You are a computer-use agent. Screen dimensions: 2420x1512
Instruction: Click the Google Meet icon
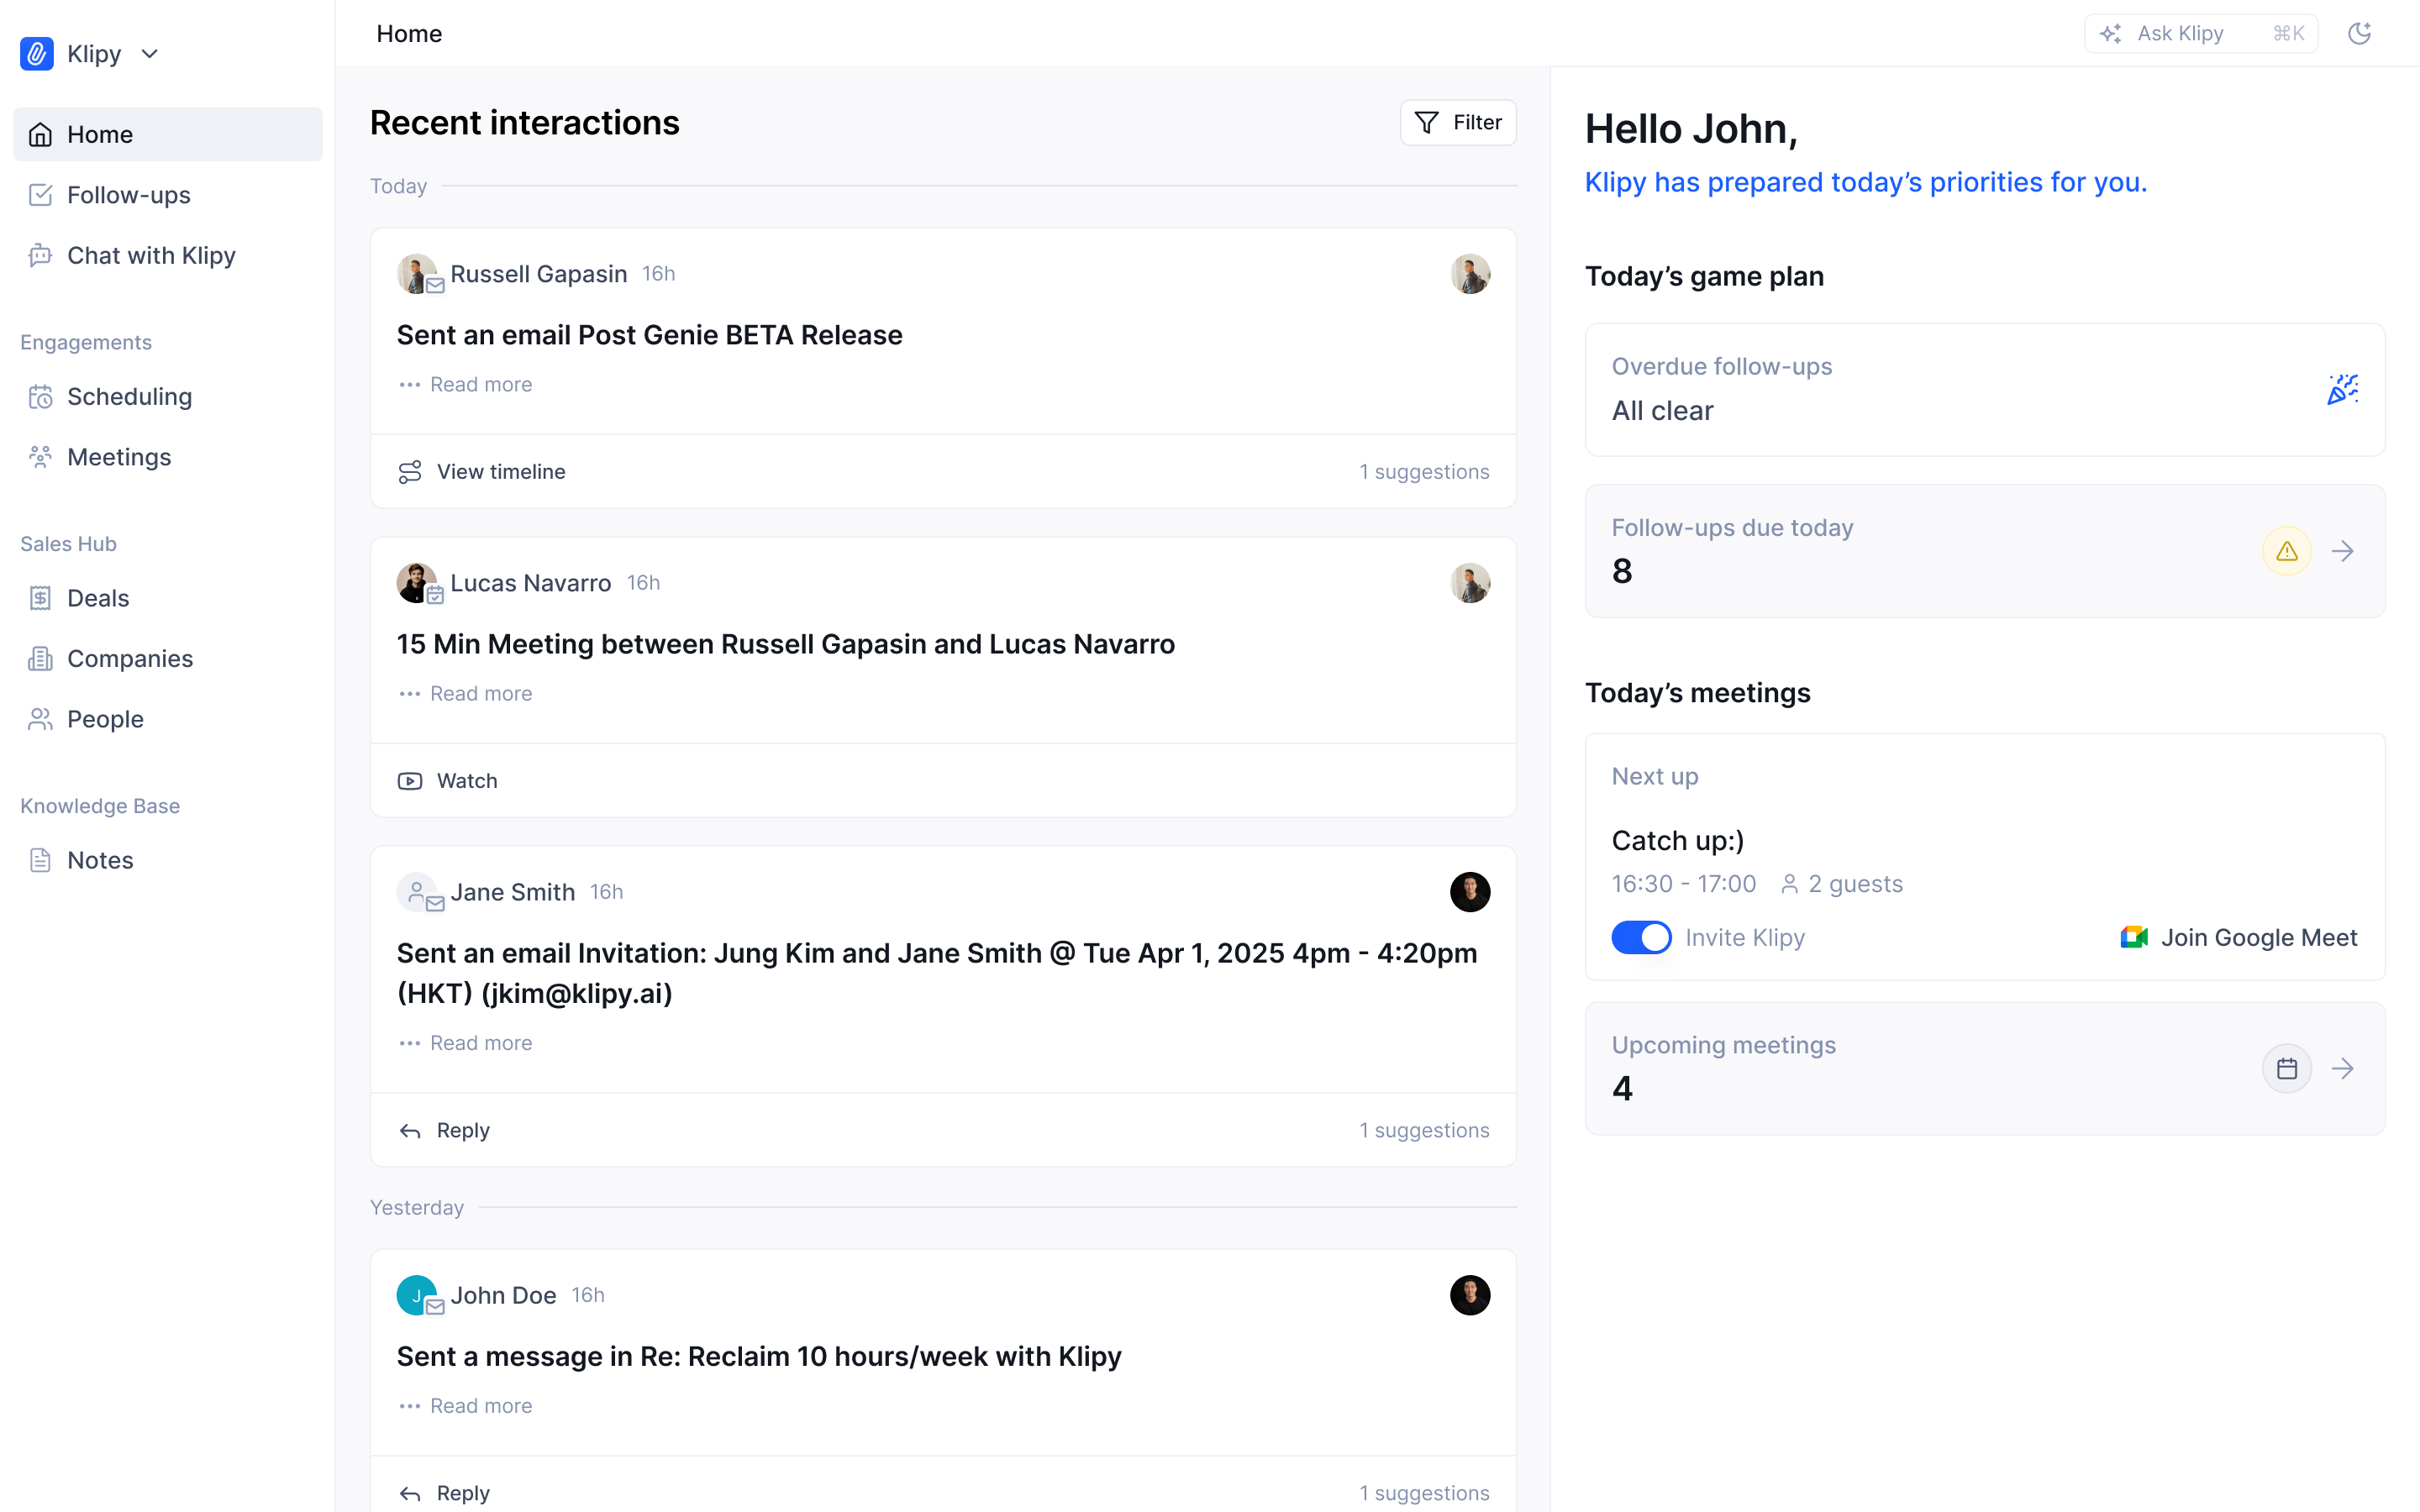pyautogui.click(x=2134, y=937)
